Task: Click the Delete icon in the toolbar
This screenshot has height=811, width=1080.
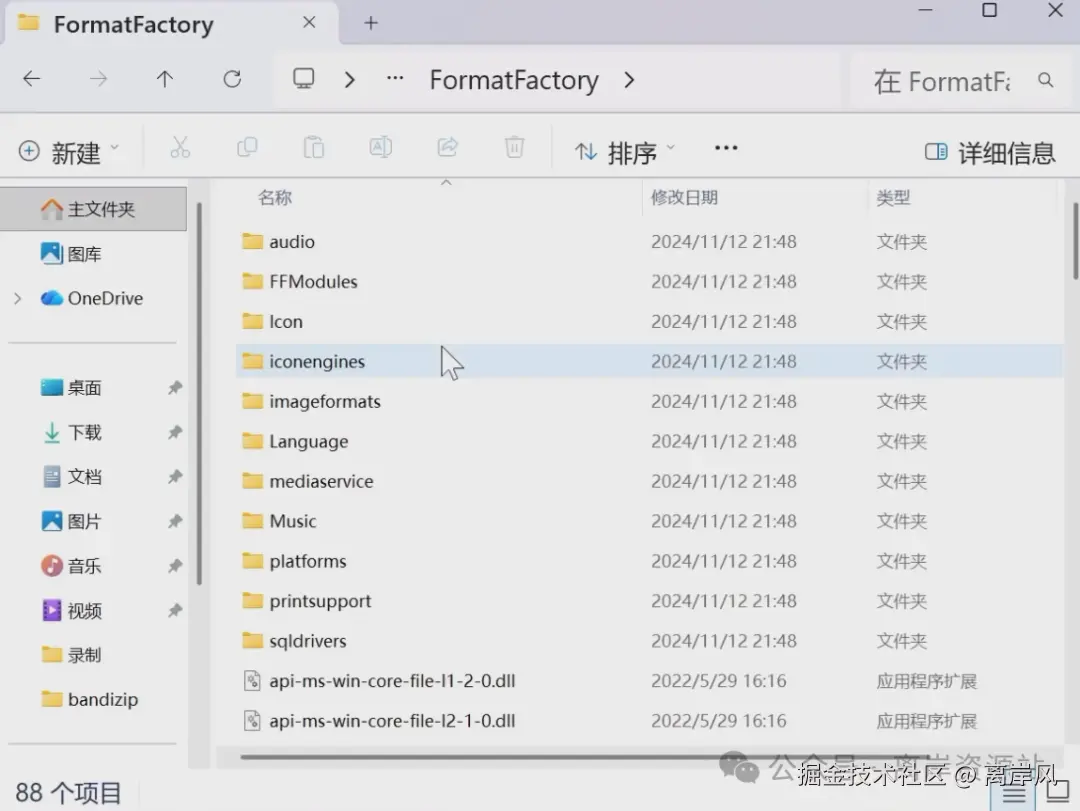Action: pos(514,147)
